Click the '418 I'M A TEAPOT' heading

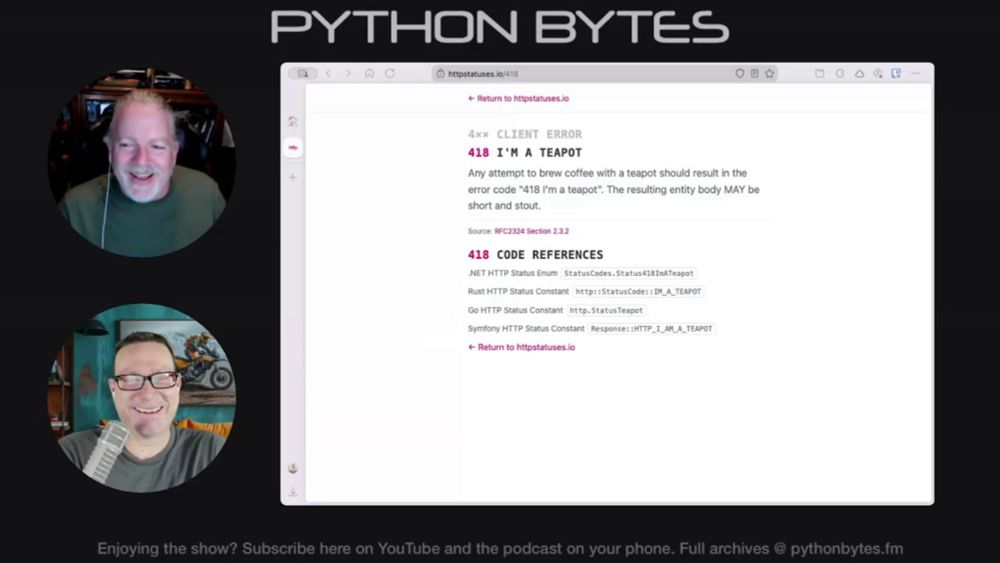[525, 153]
